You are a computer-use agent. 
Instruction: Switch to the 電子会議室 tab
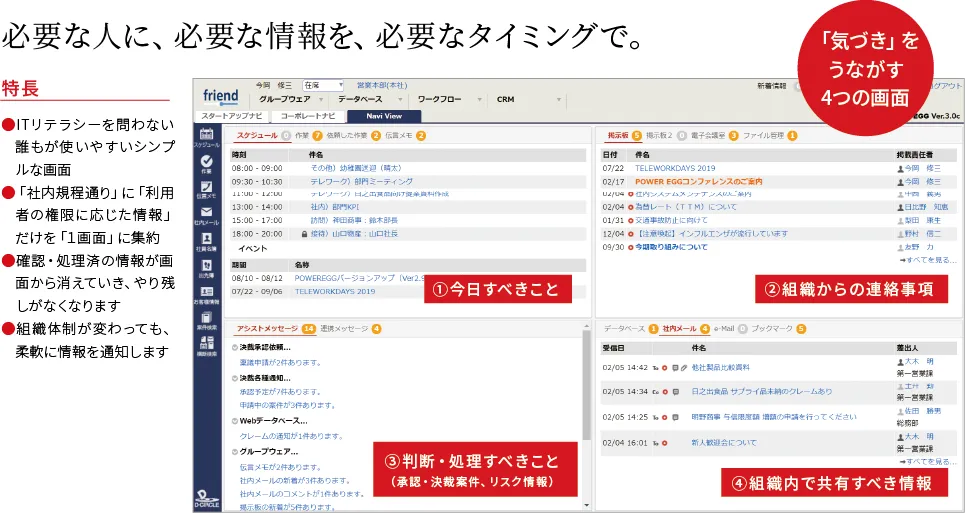coord(708,135)
